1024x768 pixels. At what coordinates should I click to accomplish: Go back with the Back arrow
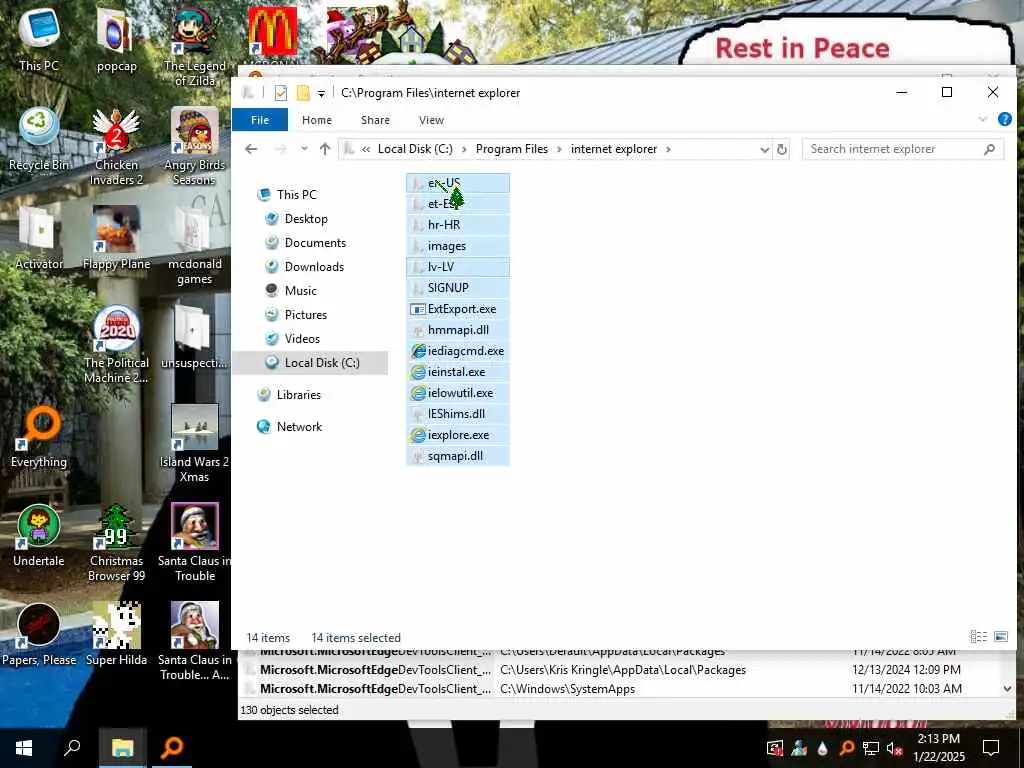251,149
